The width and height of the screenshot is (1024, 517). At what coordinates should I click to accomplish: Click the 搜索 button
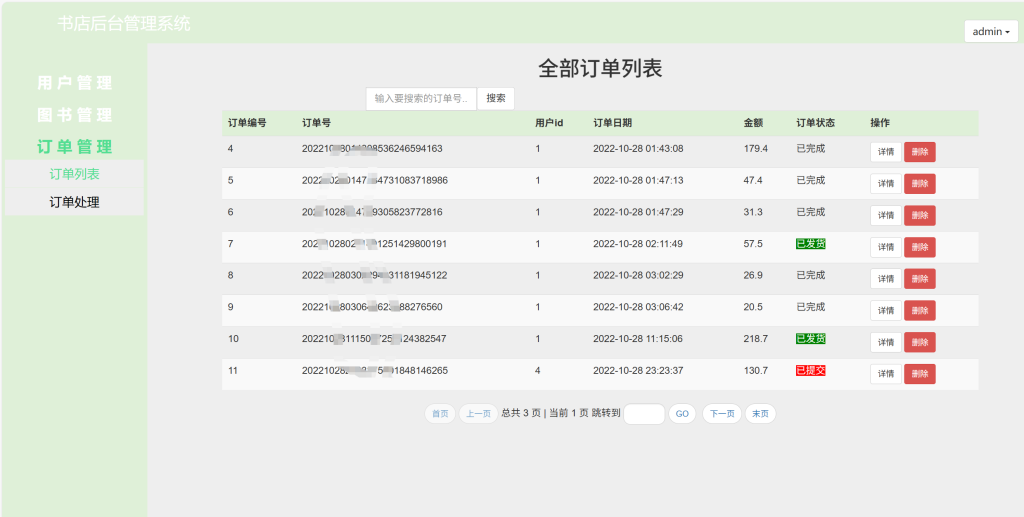496,99
